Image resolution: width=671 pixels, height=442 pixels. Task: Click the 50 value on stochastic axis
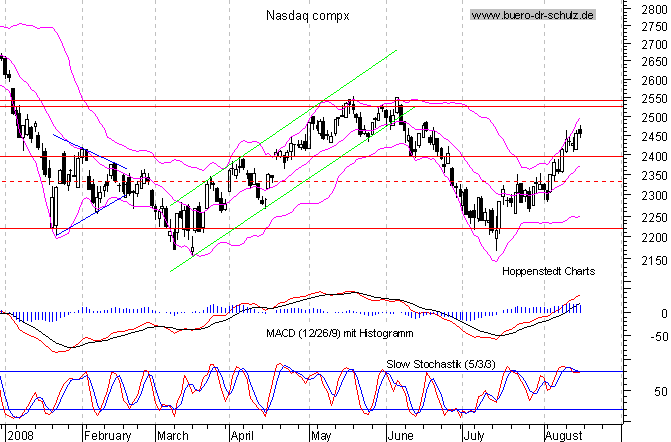pos(654,391)
